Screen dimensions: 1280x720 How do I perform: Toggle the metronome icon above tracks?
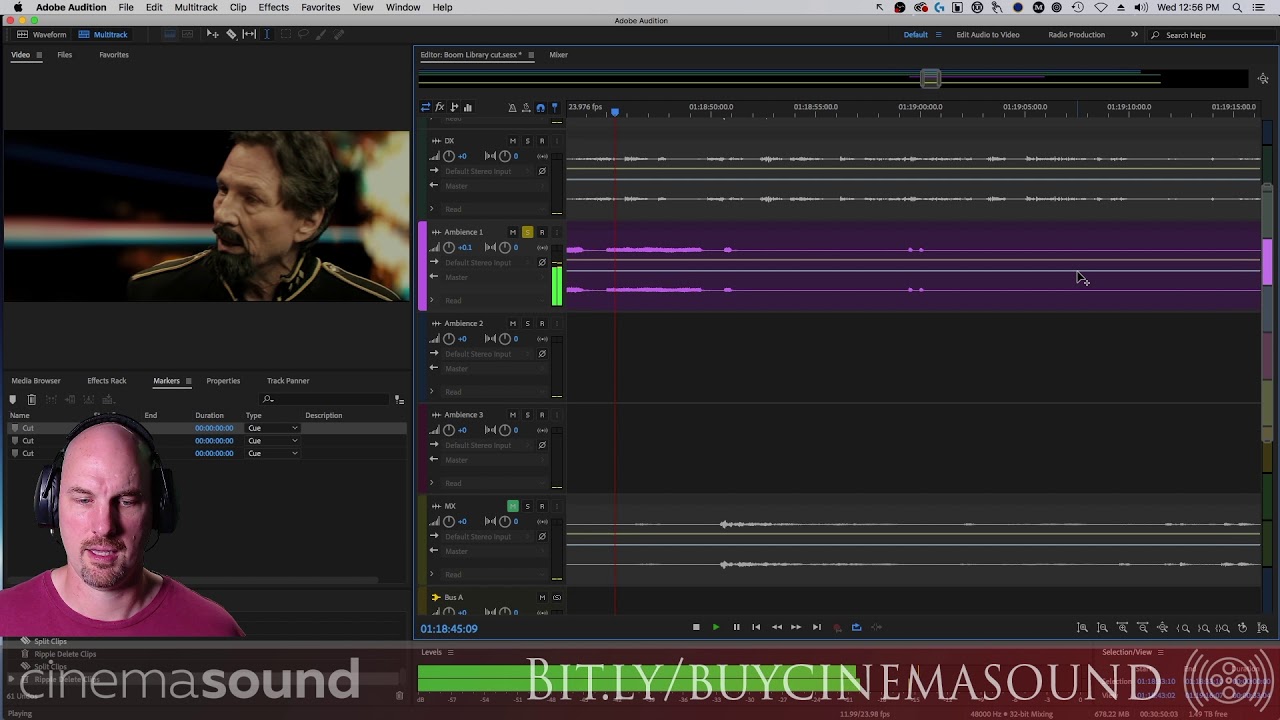512,107
